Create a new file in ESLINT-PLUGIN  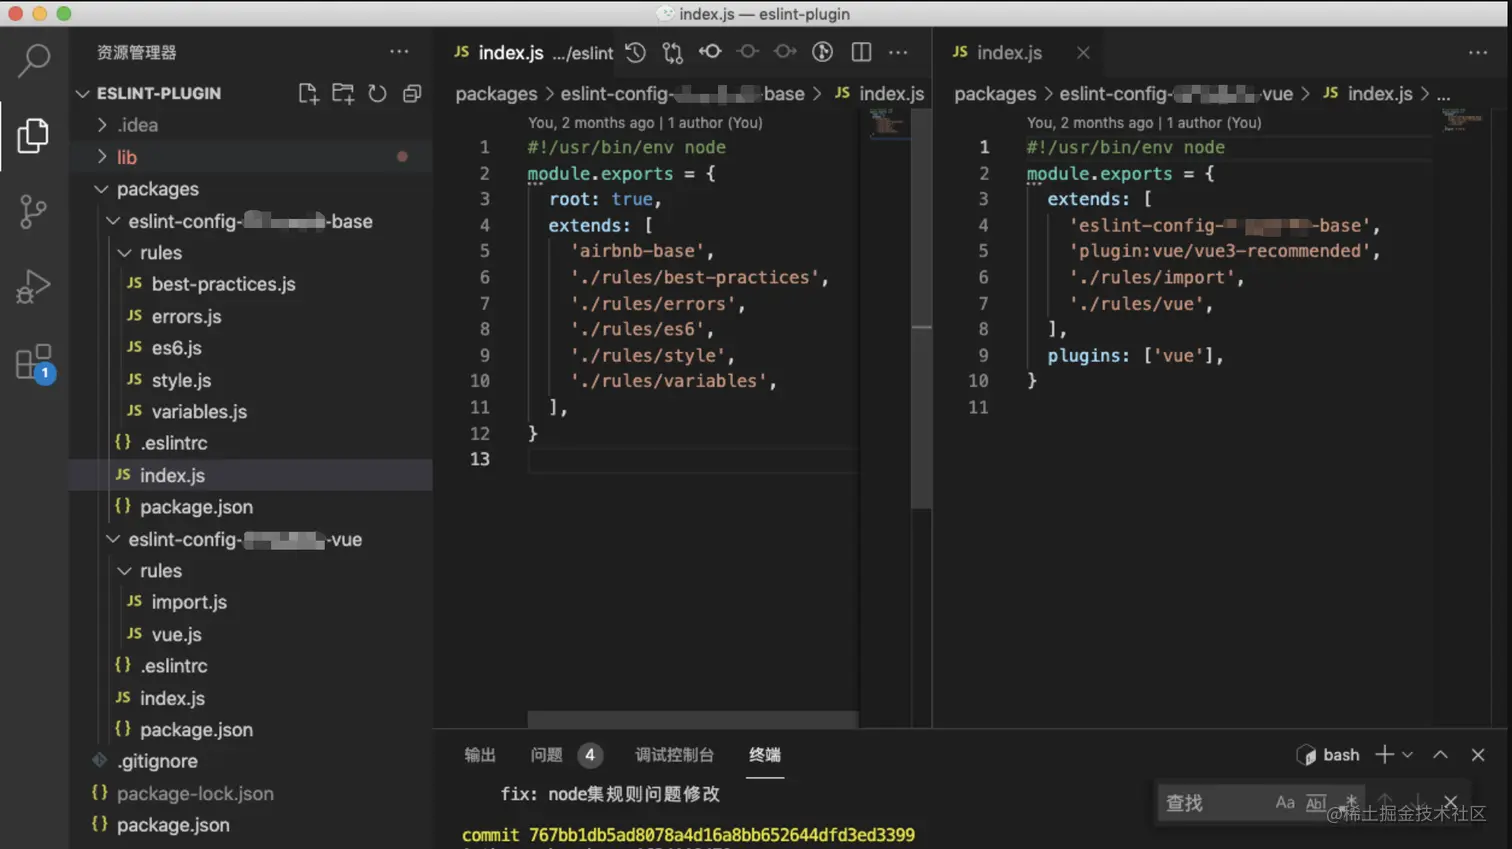pyautogui.click(x=308, y=93)
